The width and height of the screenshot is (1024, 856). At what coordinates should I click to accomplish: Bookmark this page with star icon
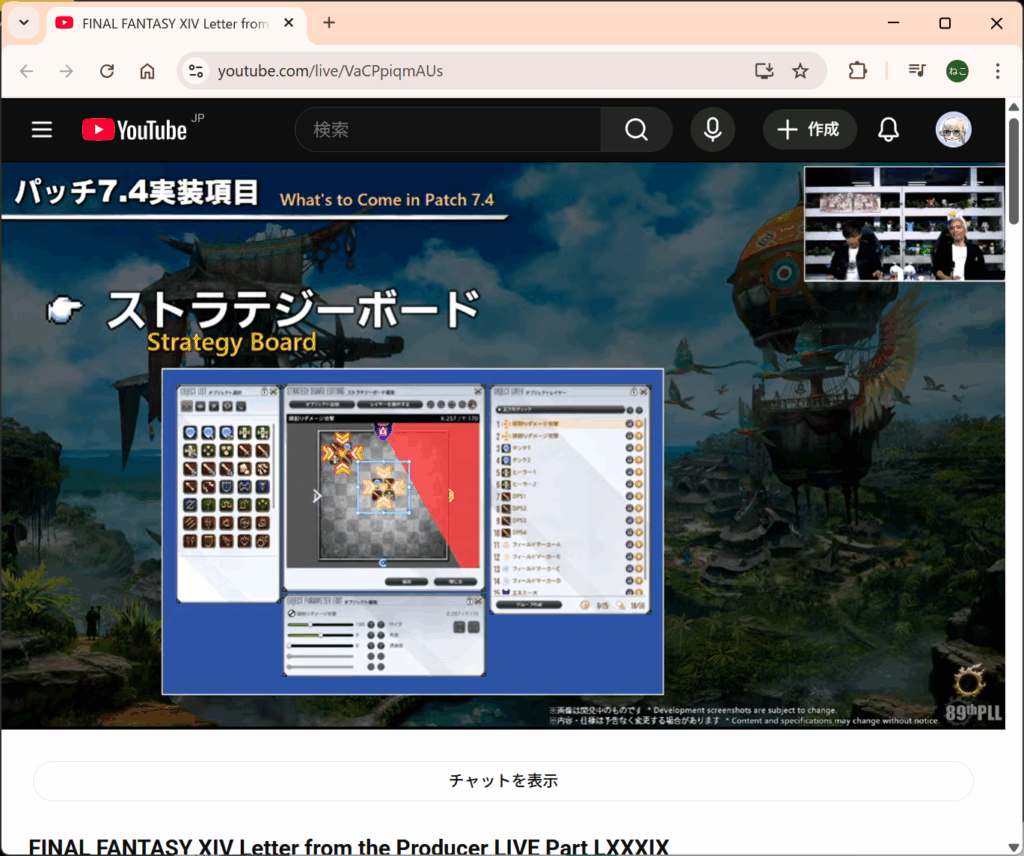(x=800, y=71)
